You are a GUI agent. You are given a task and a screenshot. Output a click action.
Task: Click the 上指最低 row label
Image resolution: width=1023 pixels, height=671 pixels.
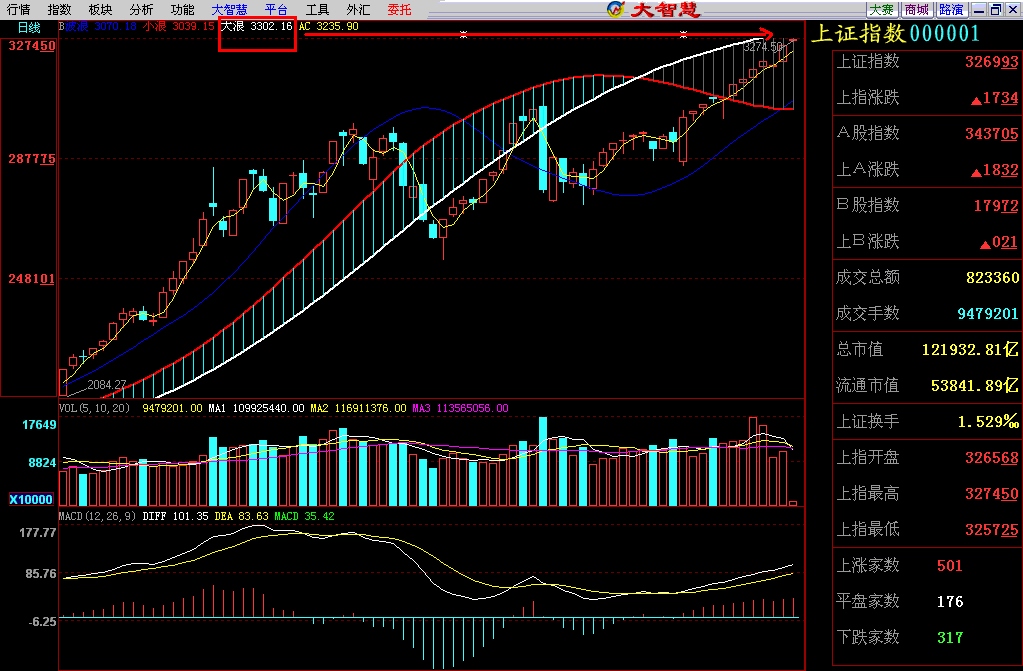868,529
